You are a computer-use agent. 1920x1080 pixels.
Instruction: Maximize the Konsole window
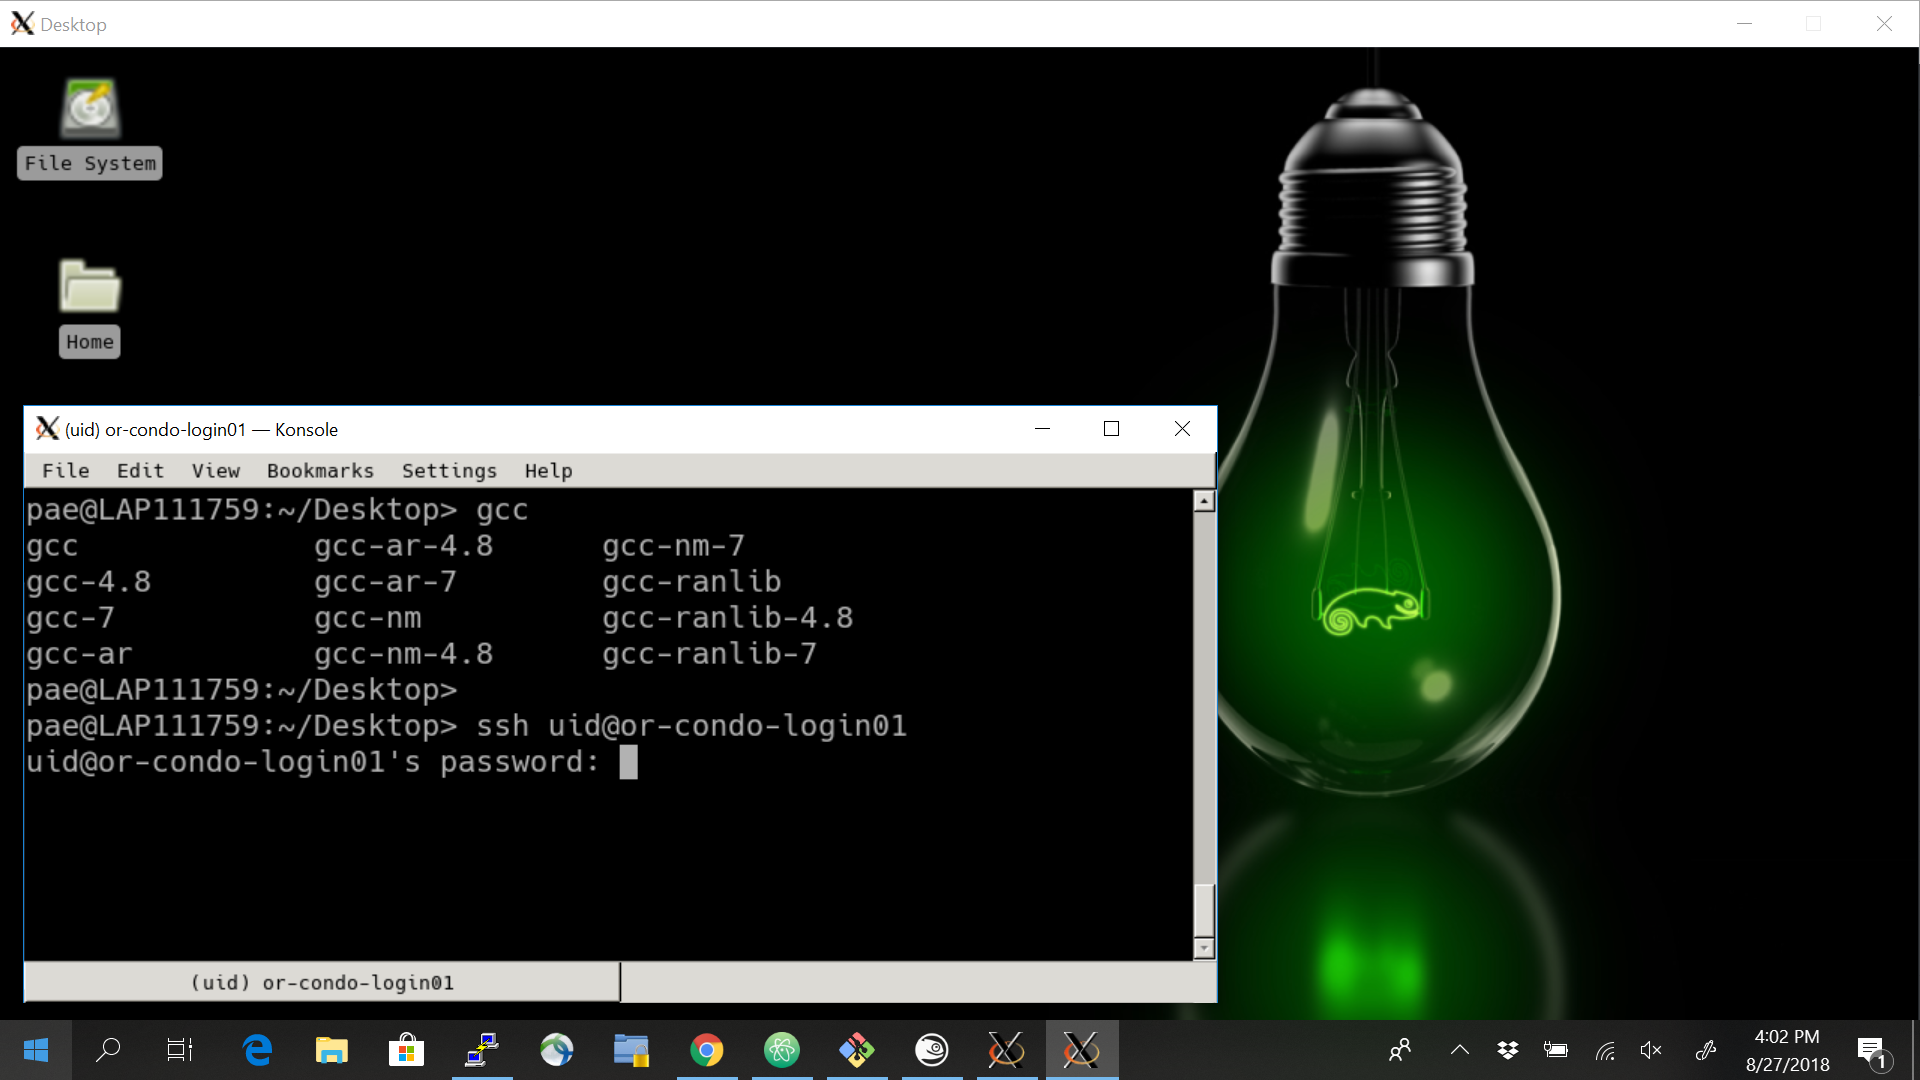coord(1111,429)
